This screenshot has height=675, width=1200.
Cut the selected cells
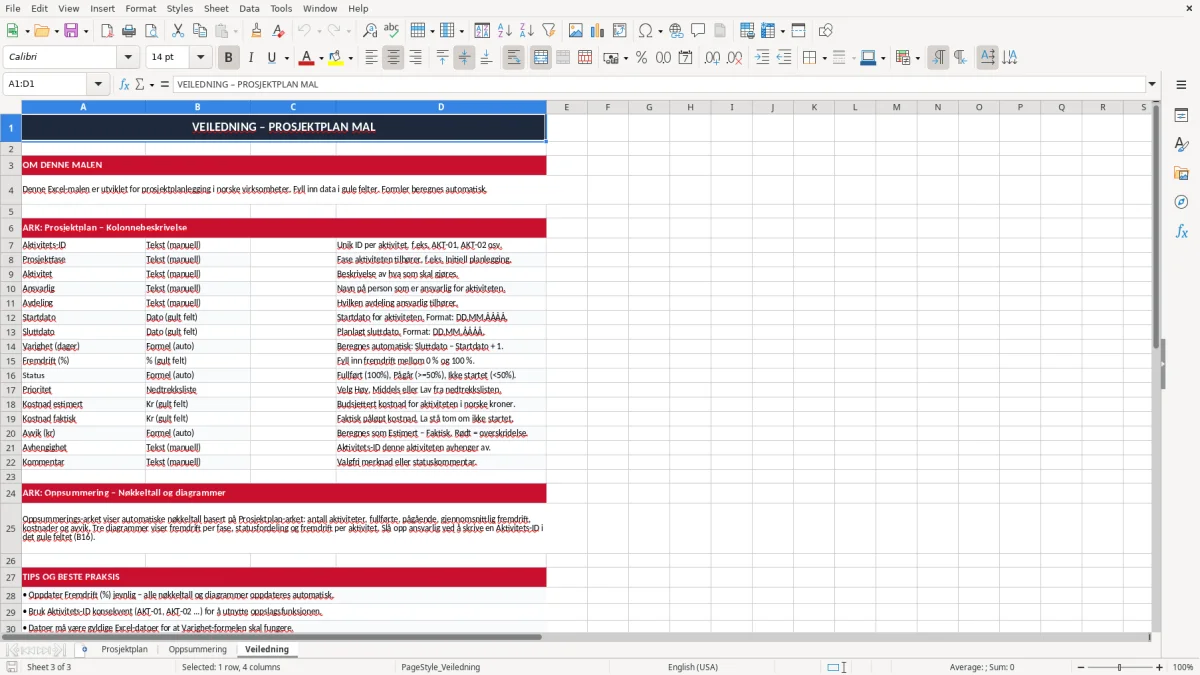[178, 31]
